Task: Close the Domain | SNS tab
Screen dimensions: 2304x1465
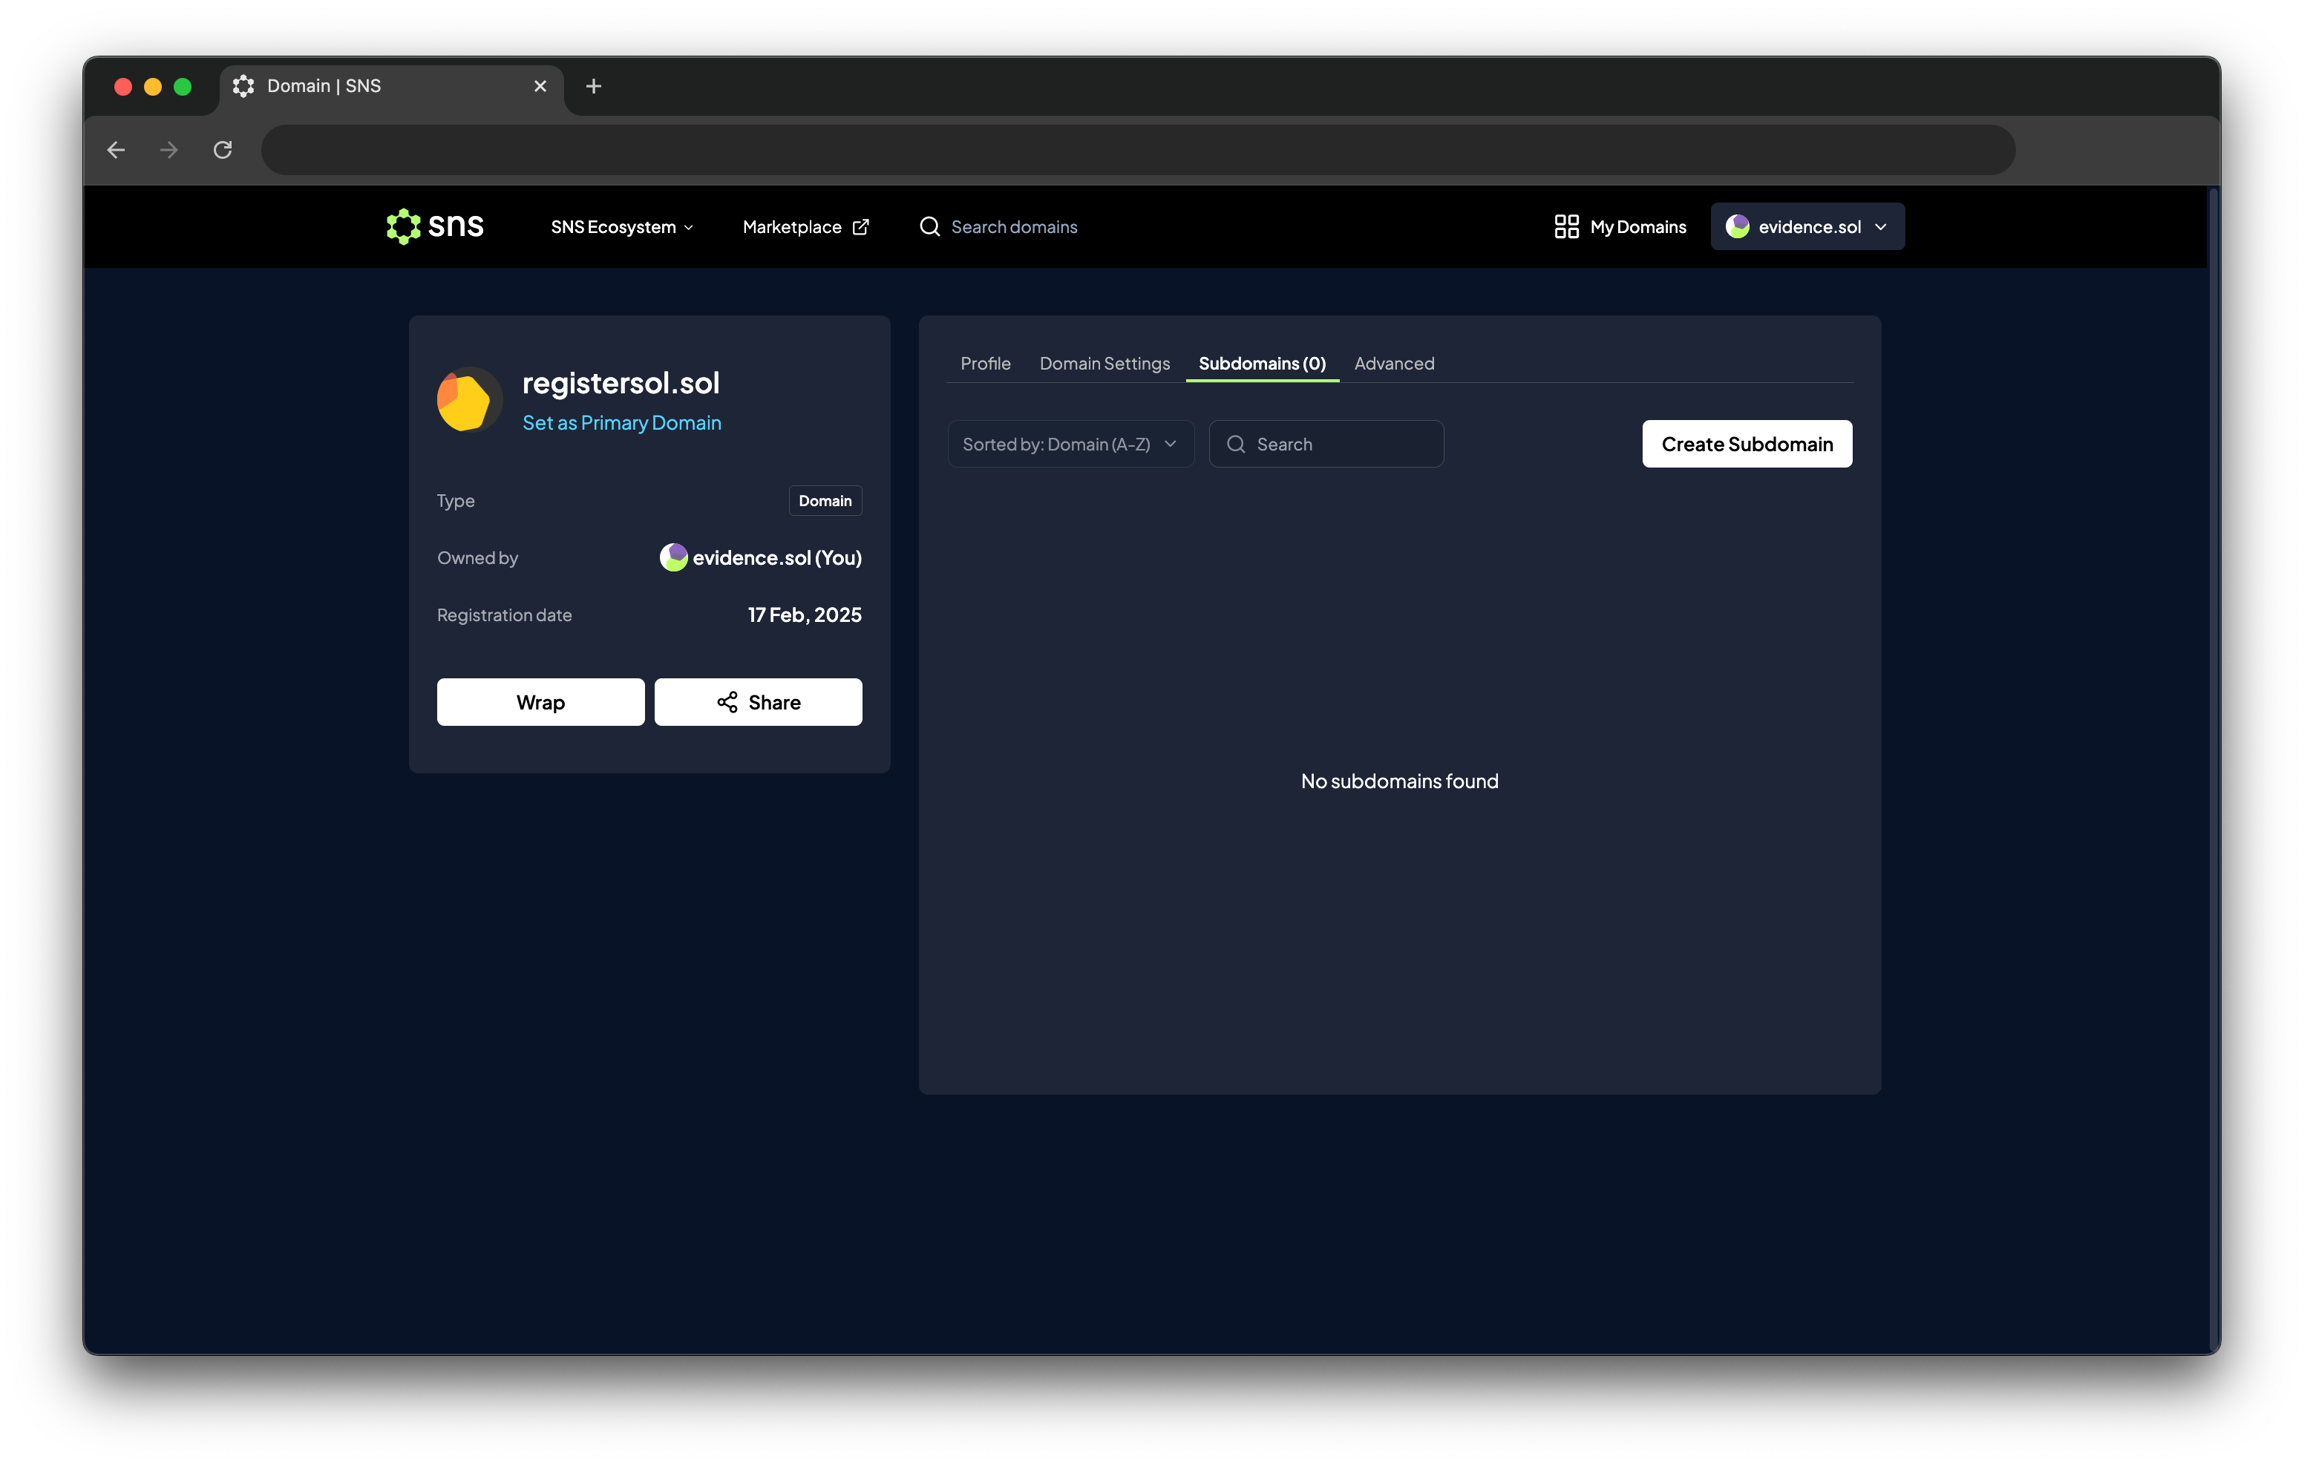Action: click(x=540, y=86)
